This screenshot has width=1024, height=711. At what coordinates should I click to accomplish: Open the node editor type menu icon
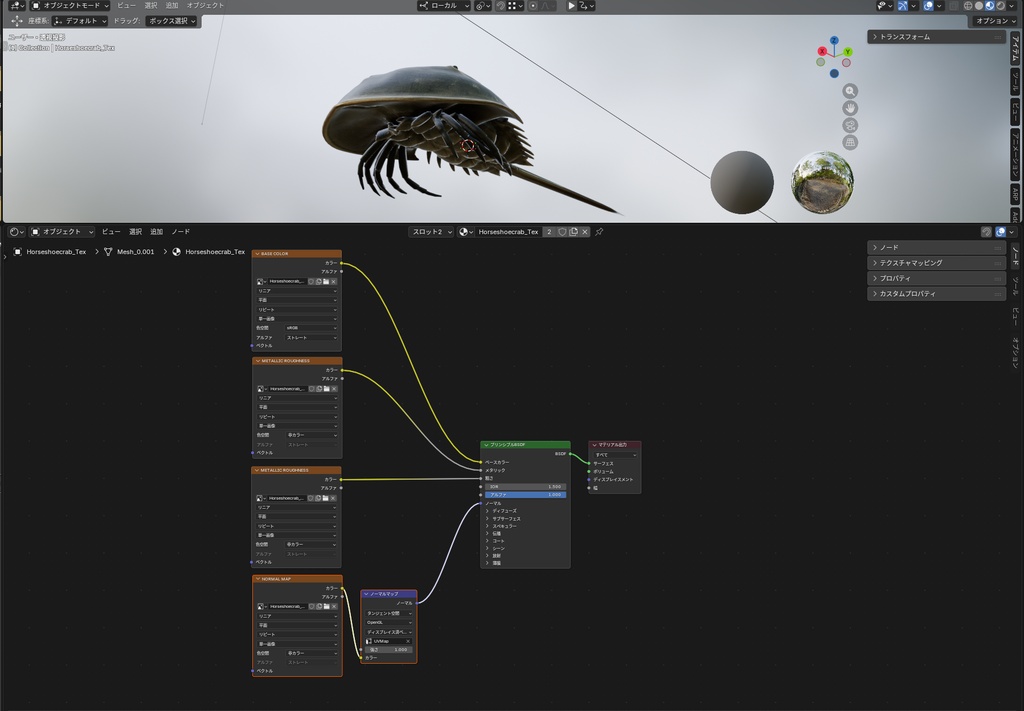point(16,232)
